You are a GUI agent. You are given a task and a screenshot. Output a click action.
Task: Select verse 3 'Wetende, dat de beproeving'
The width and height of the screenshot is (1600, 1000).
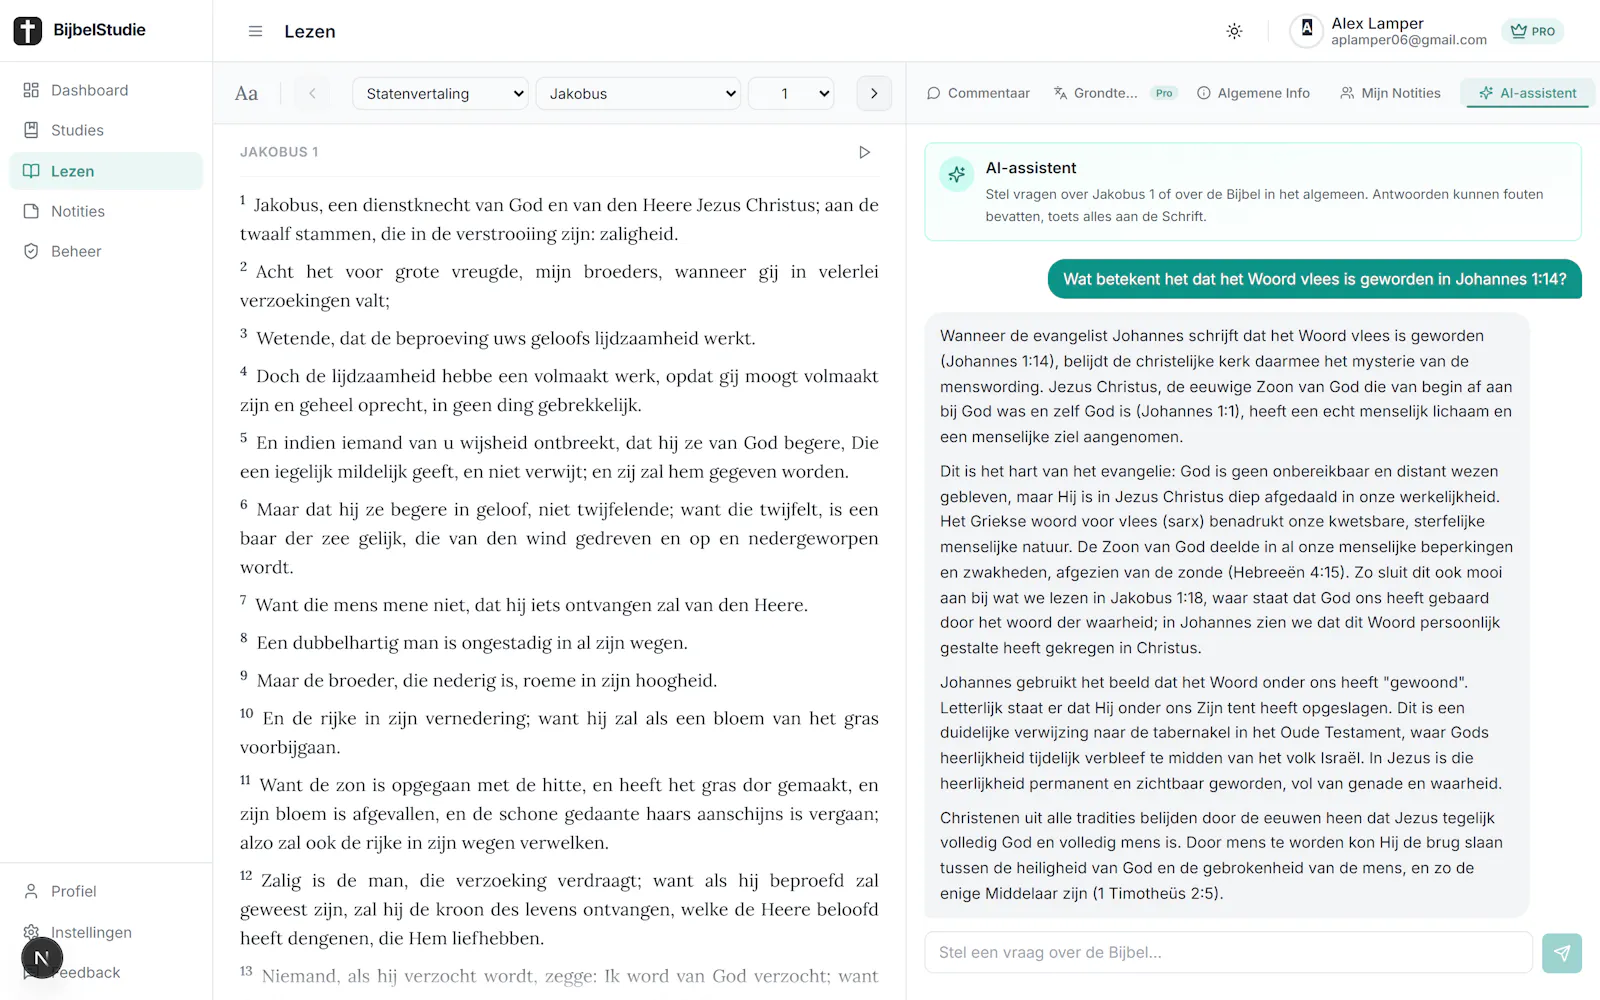coord(498,338)
